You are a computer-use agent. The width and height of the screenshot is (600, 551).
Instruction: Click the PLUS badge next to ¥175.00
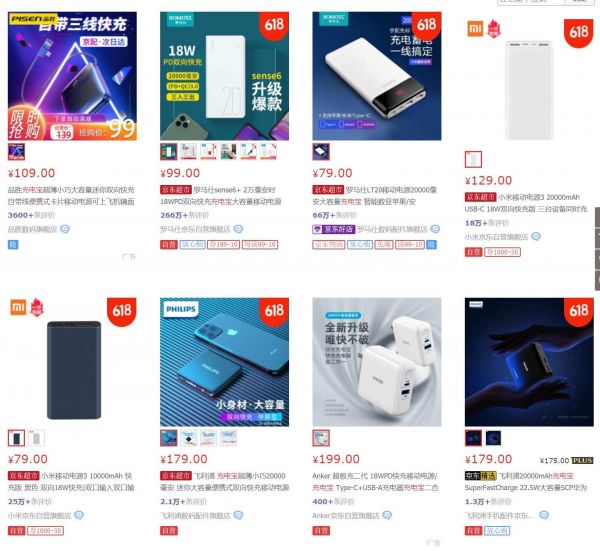click(x=582, y=460)
